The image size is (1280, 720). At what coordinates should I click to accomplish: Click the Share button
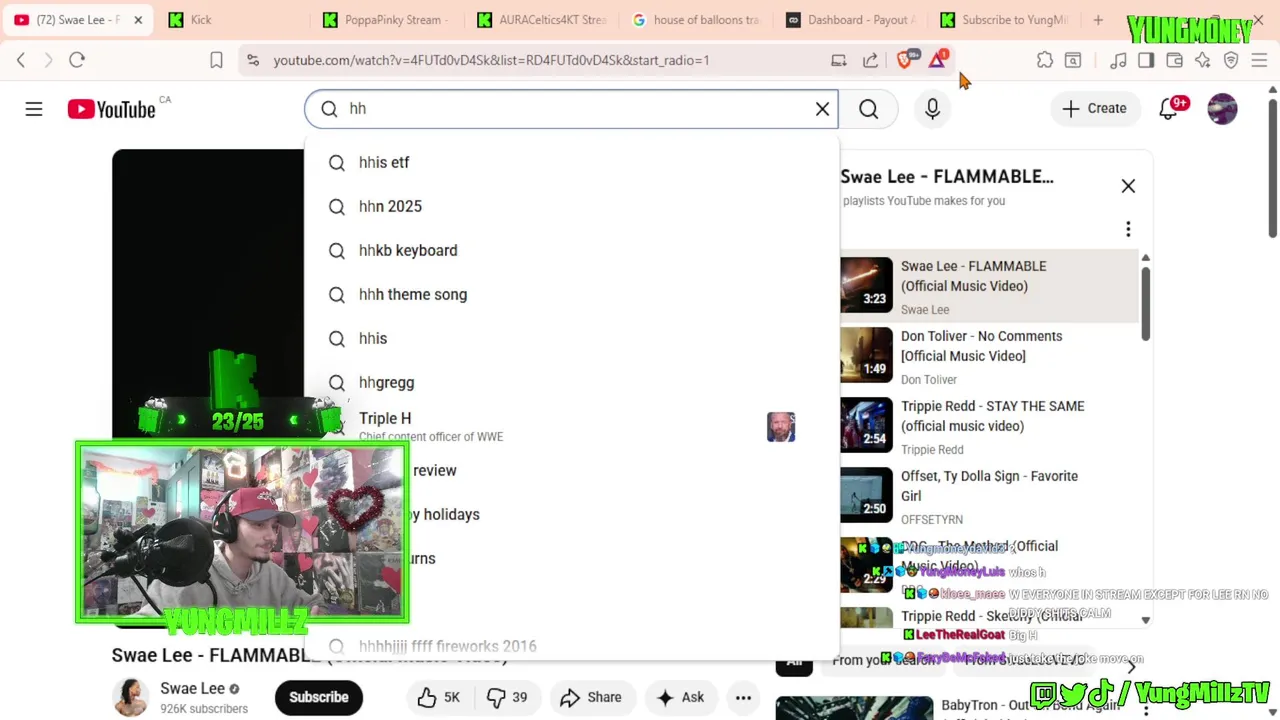tap(591, 697)
